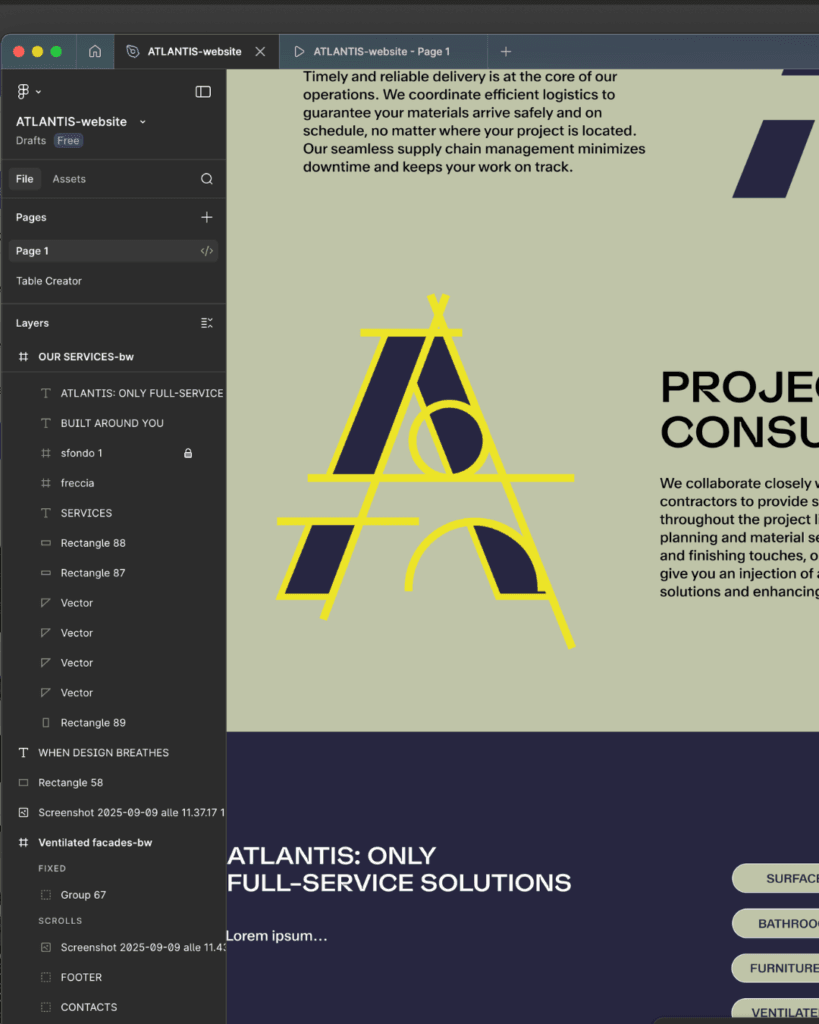Close the ATLANTIS-website tab
Viewport: 819px width, 1024px height.
point(260,52)
